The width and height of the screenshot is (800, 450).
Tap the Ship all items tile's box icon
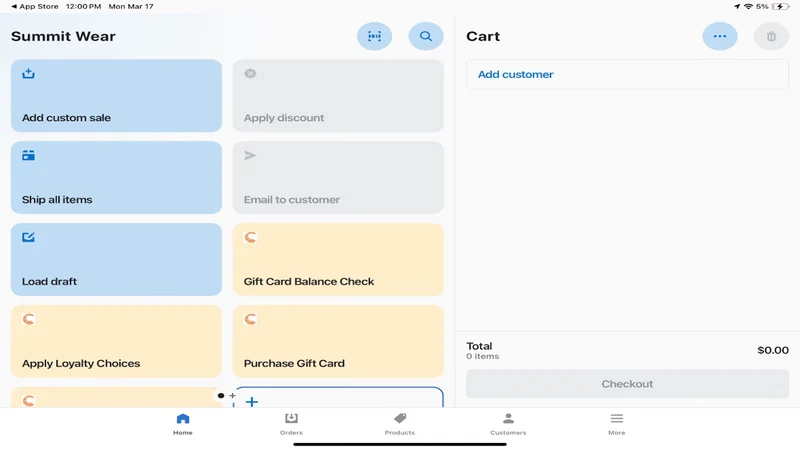pyautogui.click(x=29, y=156)
